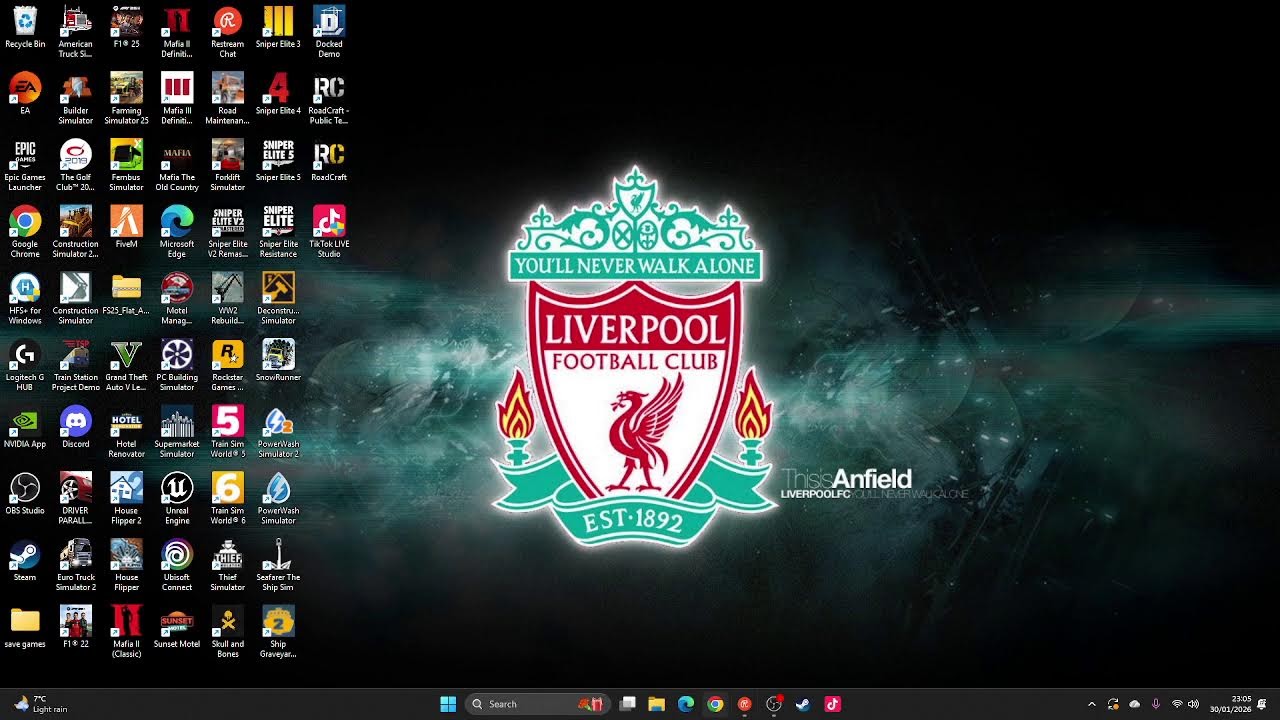1280x720 pixels.
Task: Open Train Sim World 6 shortcut
Action: coord(228,498)
